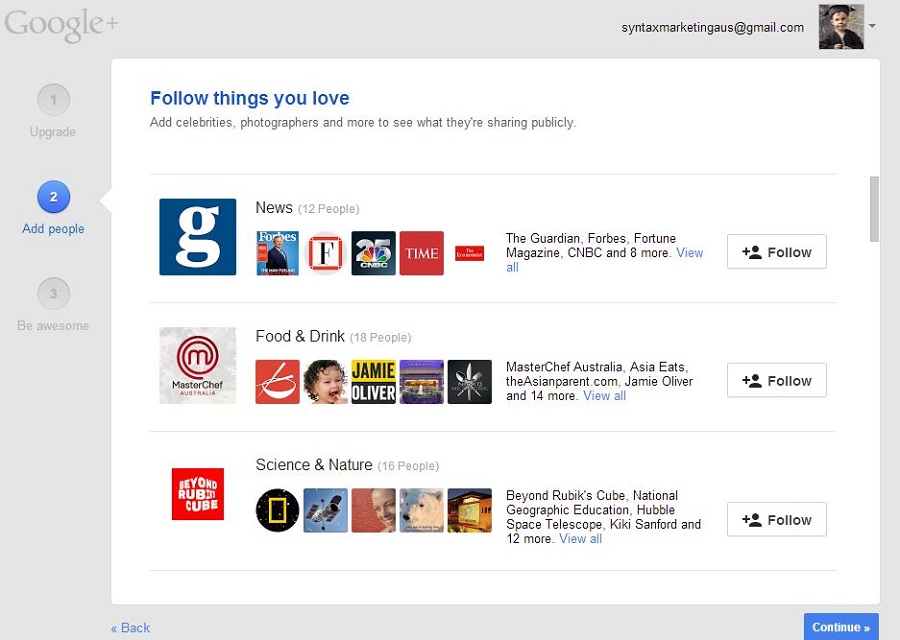The image size is (900, 640).
Task: Click the Asia Eats red bowl icon
Action: pos(277,382)
